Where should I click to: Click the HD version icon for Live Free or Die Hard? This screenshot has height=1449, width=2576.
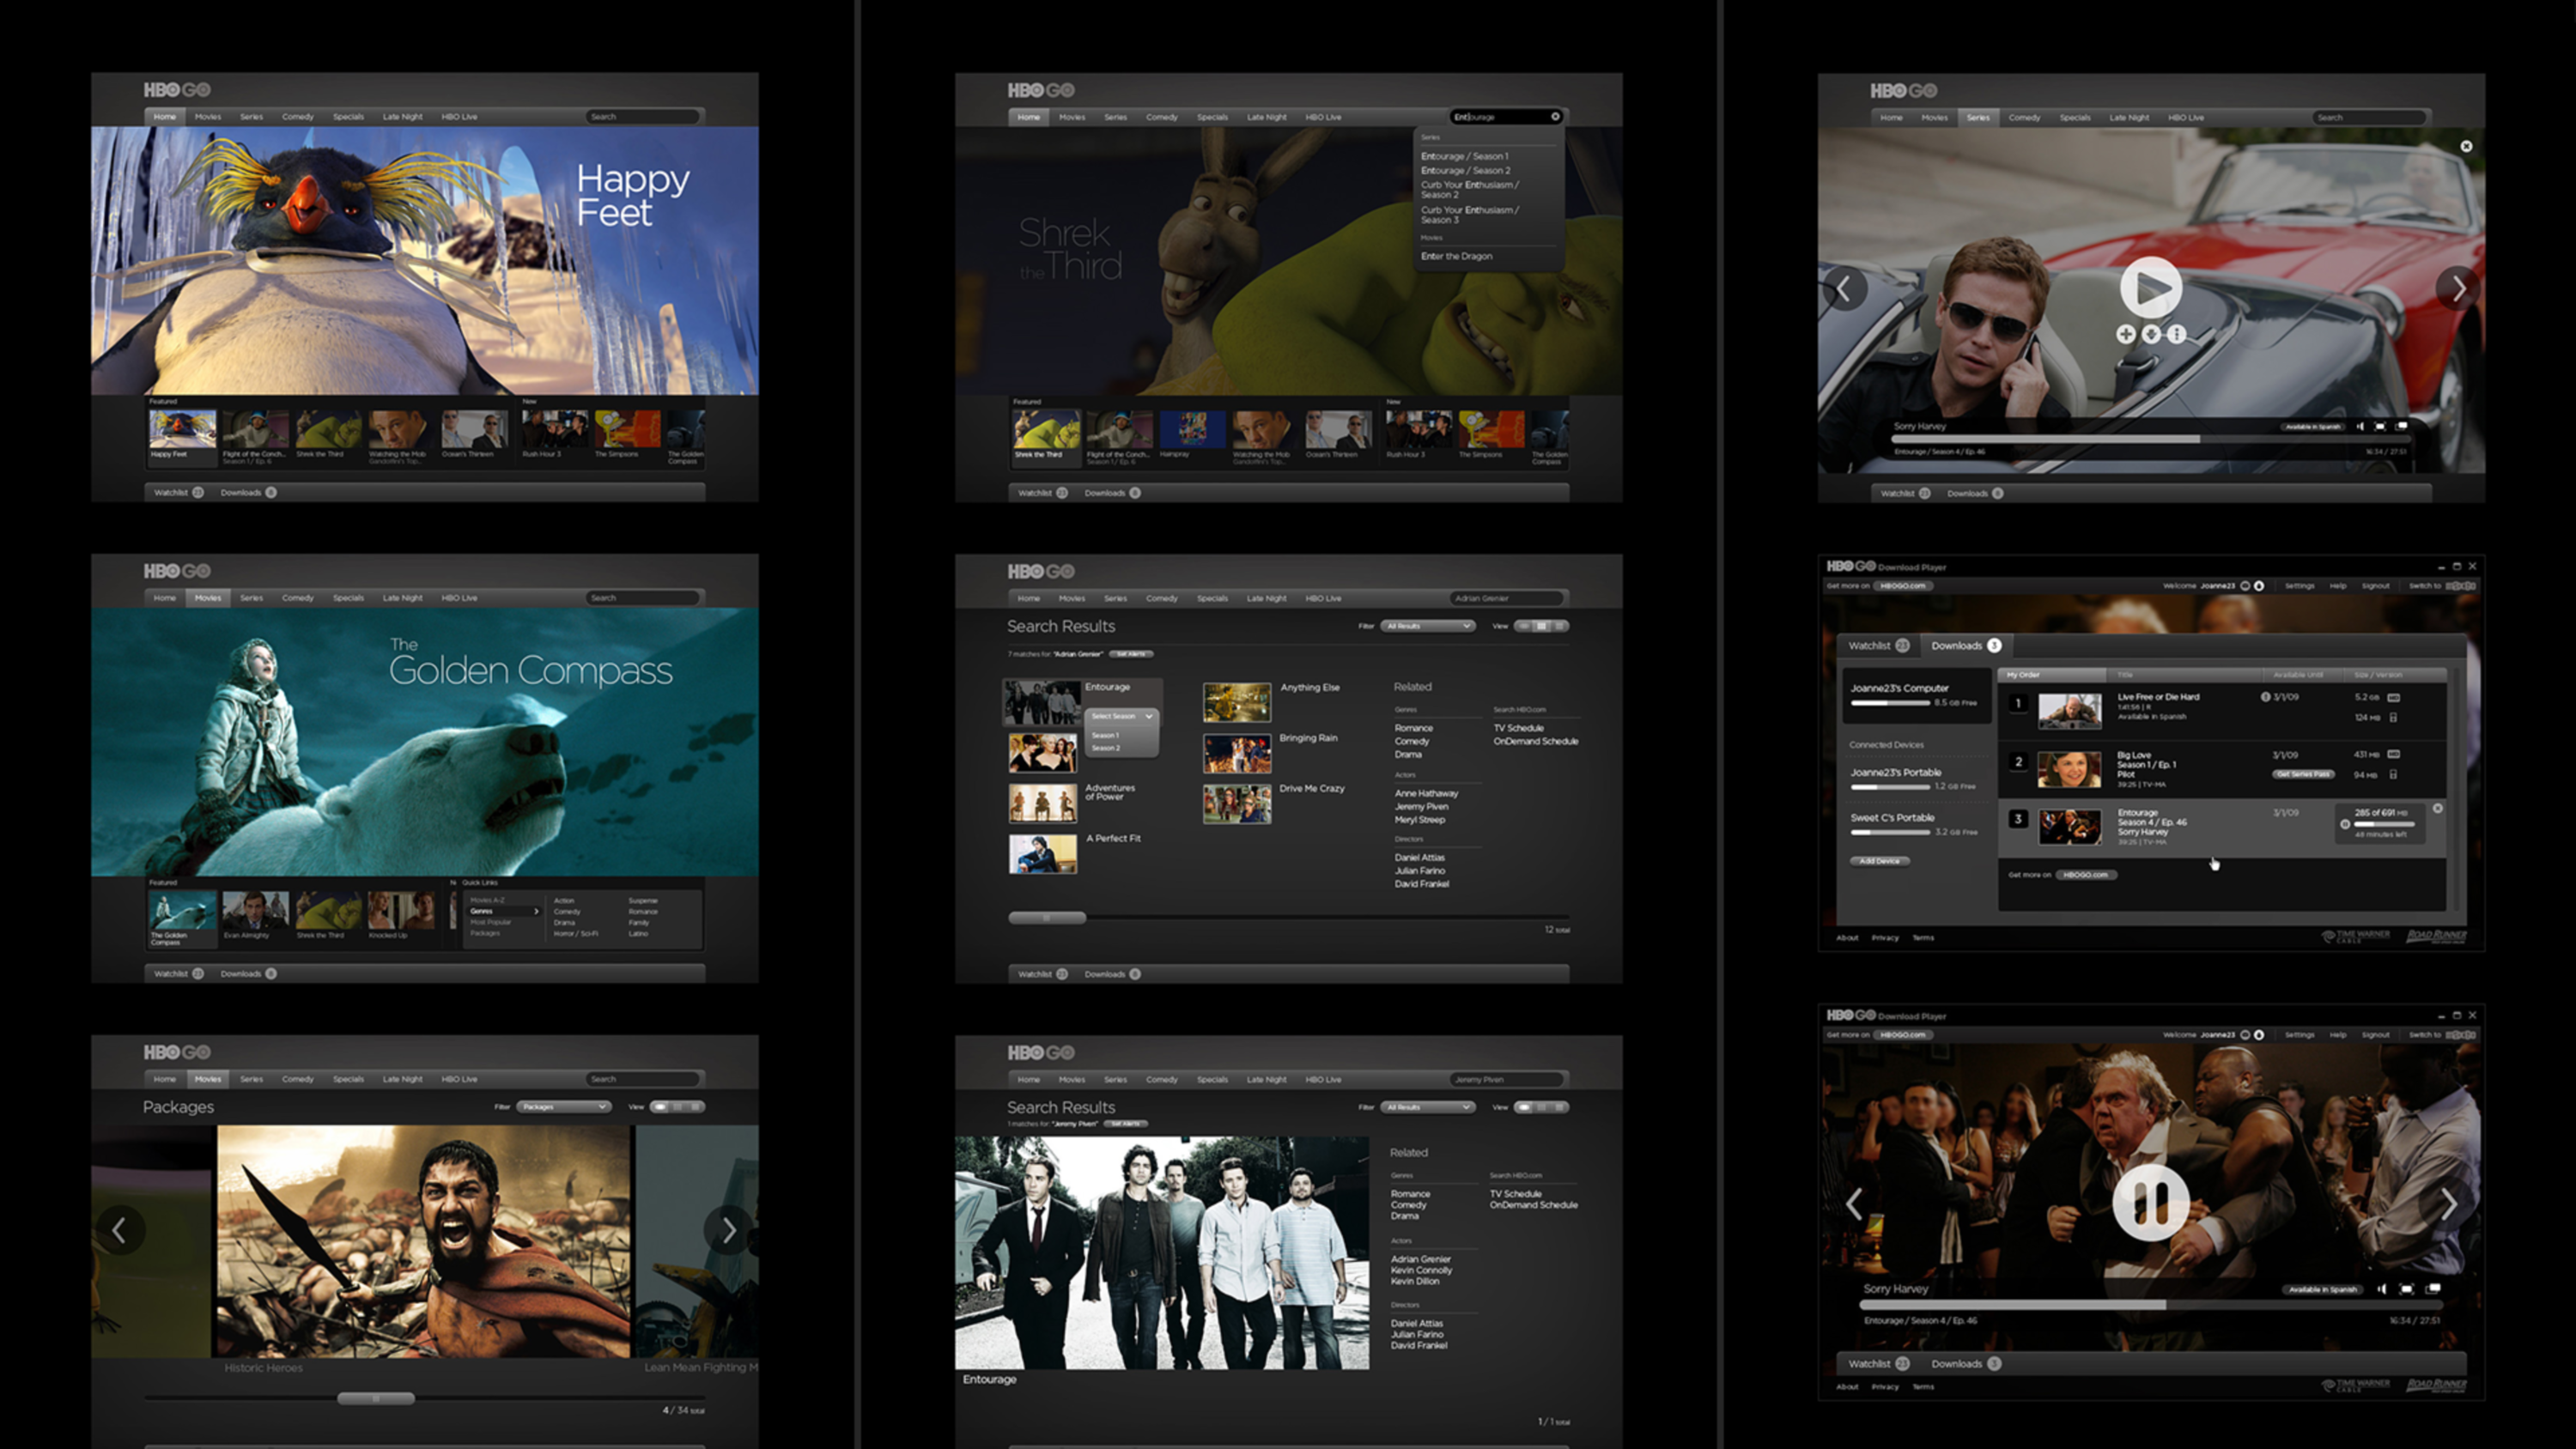click(x=2394, y=697)
